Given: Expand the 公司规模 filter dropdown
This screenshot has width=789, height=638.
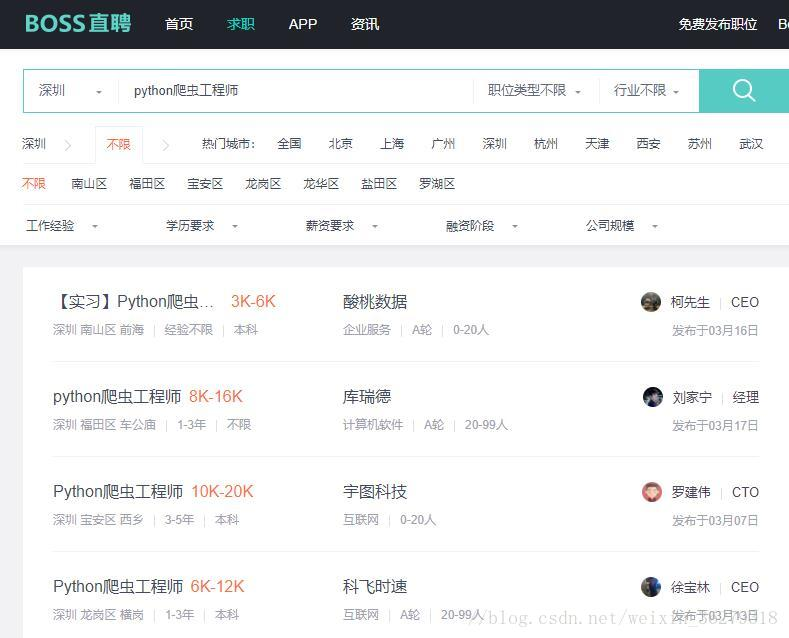Looking at the screenshot, I should [x=621, y=225].
